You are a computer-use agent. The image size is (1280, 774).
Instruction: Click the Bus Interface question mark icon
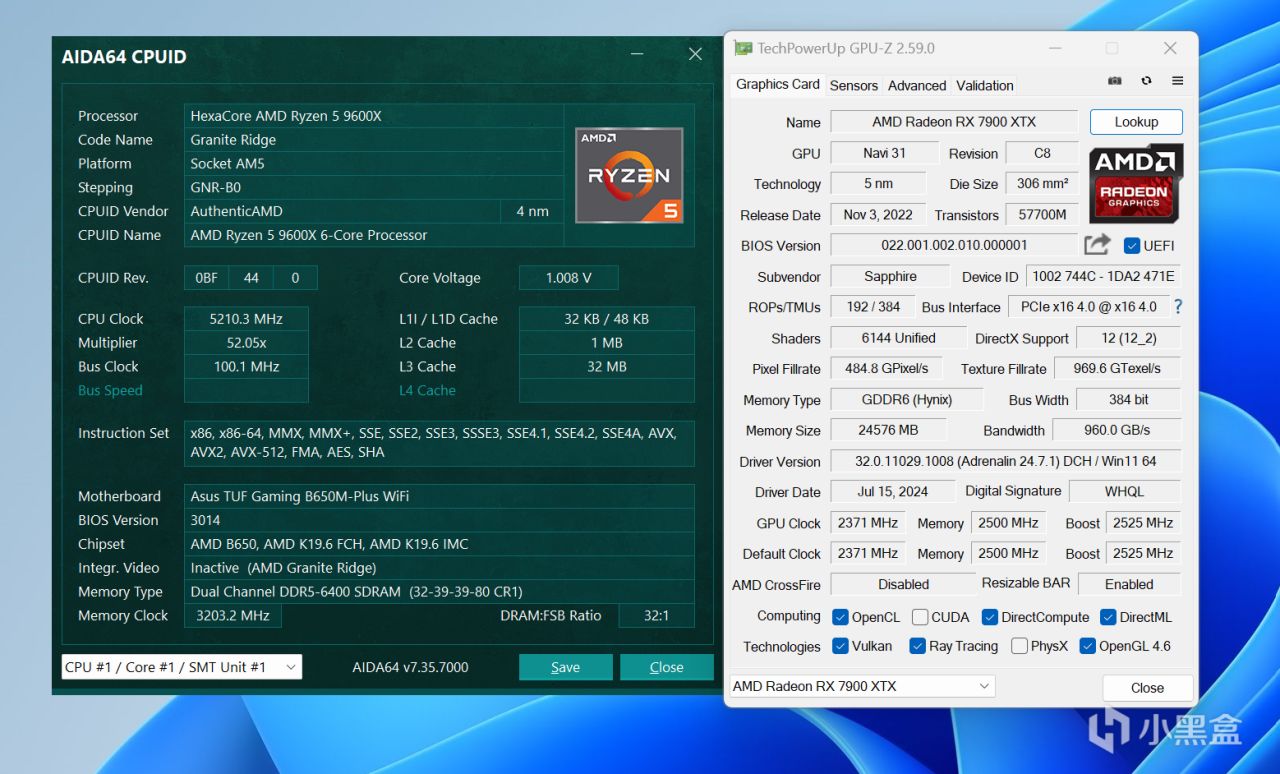(1177, 307)
